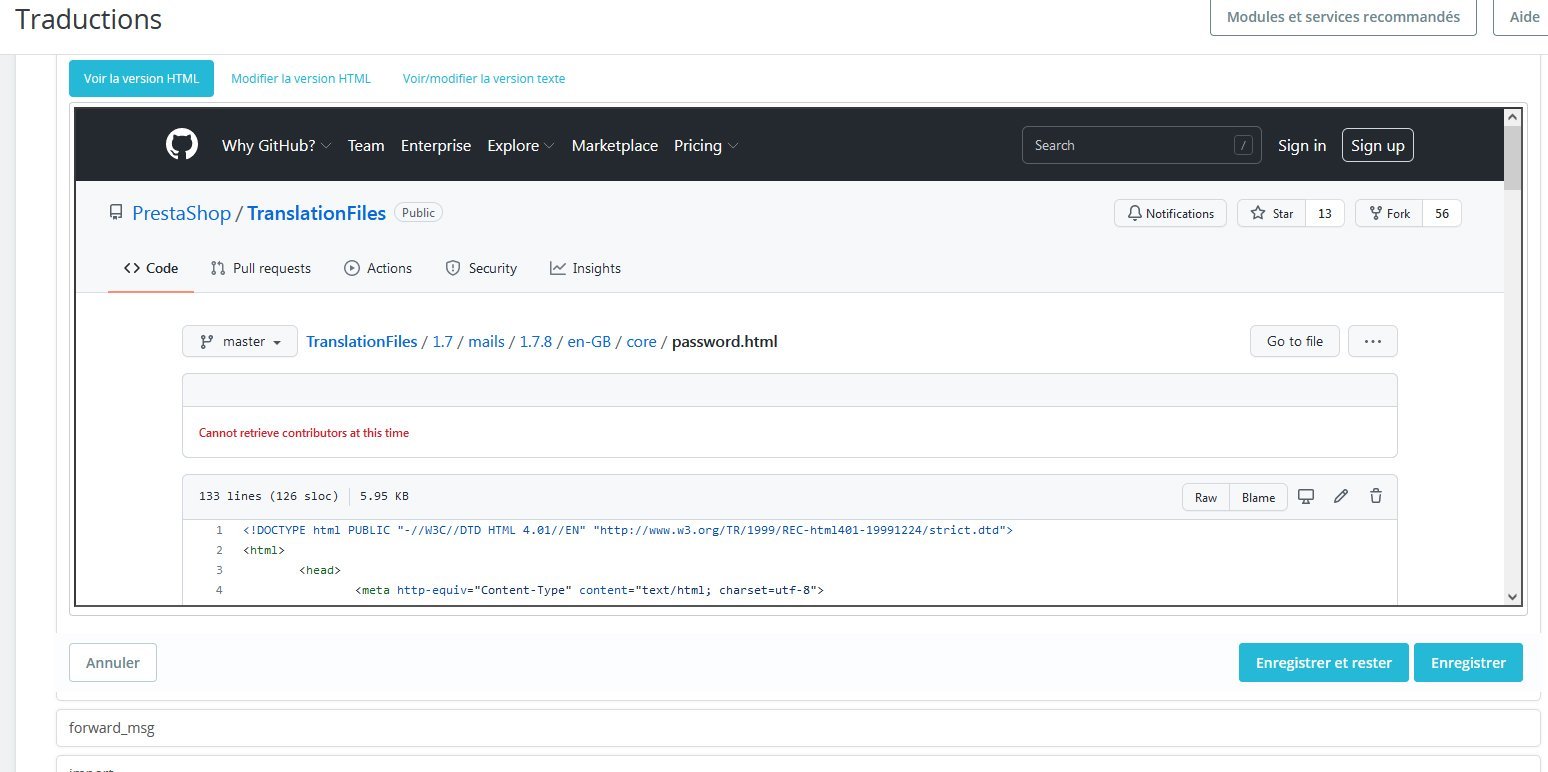The image size is (1548, 772).
Task: Select the Modifier la version HTML tab
Action: tap(301, 79)
